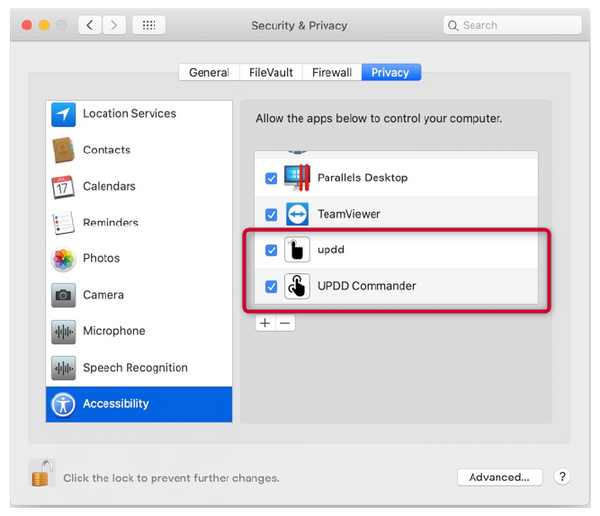Click the Location Services arrow icon
The width and height of the screenshot is (600, 516).
[x=64, y=114]
